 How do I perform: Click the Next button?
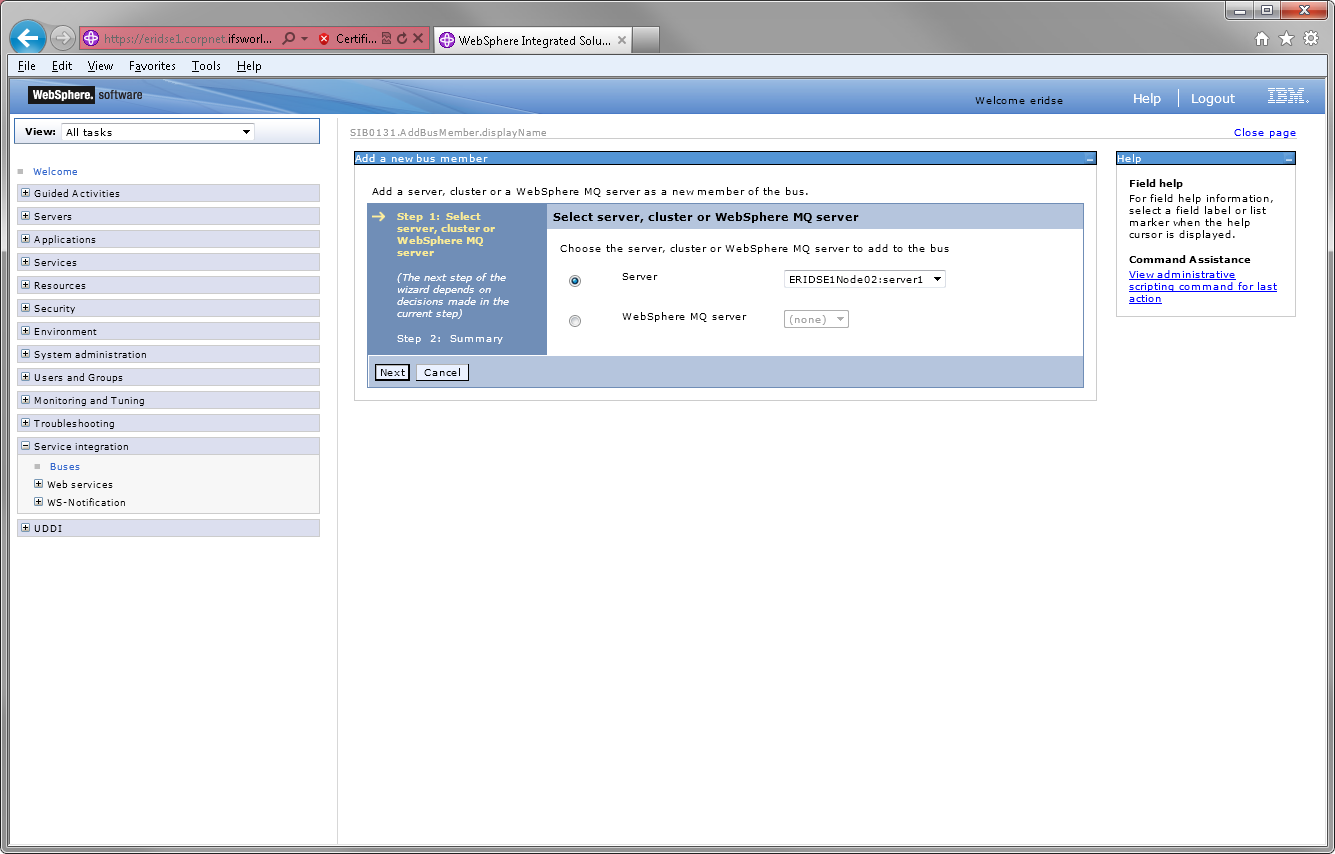pyautogui.click(x=391, y=371)
